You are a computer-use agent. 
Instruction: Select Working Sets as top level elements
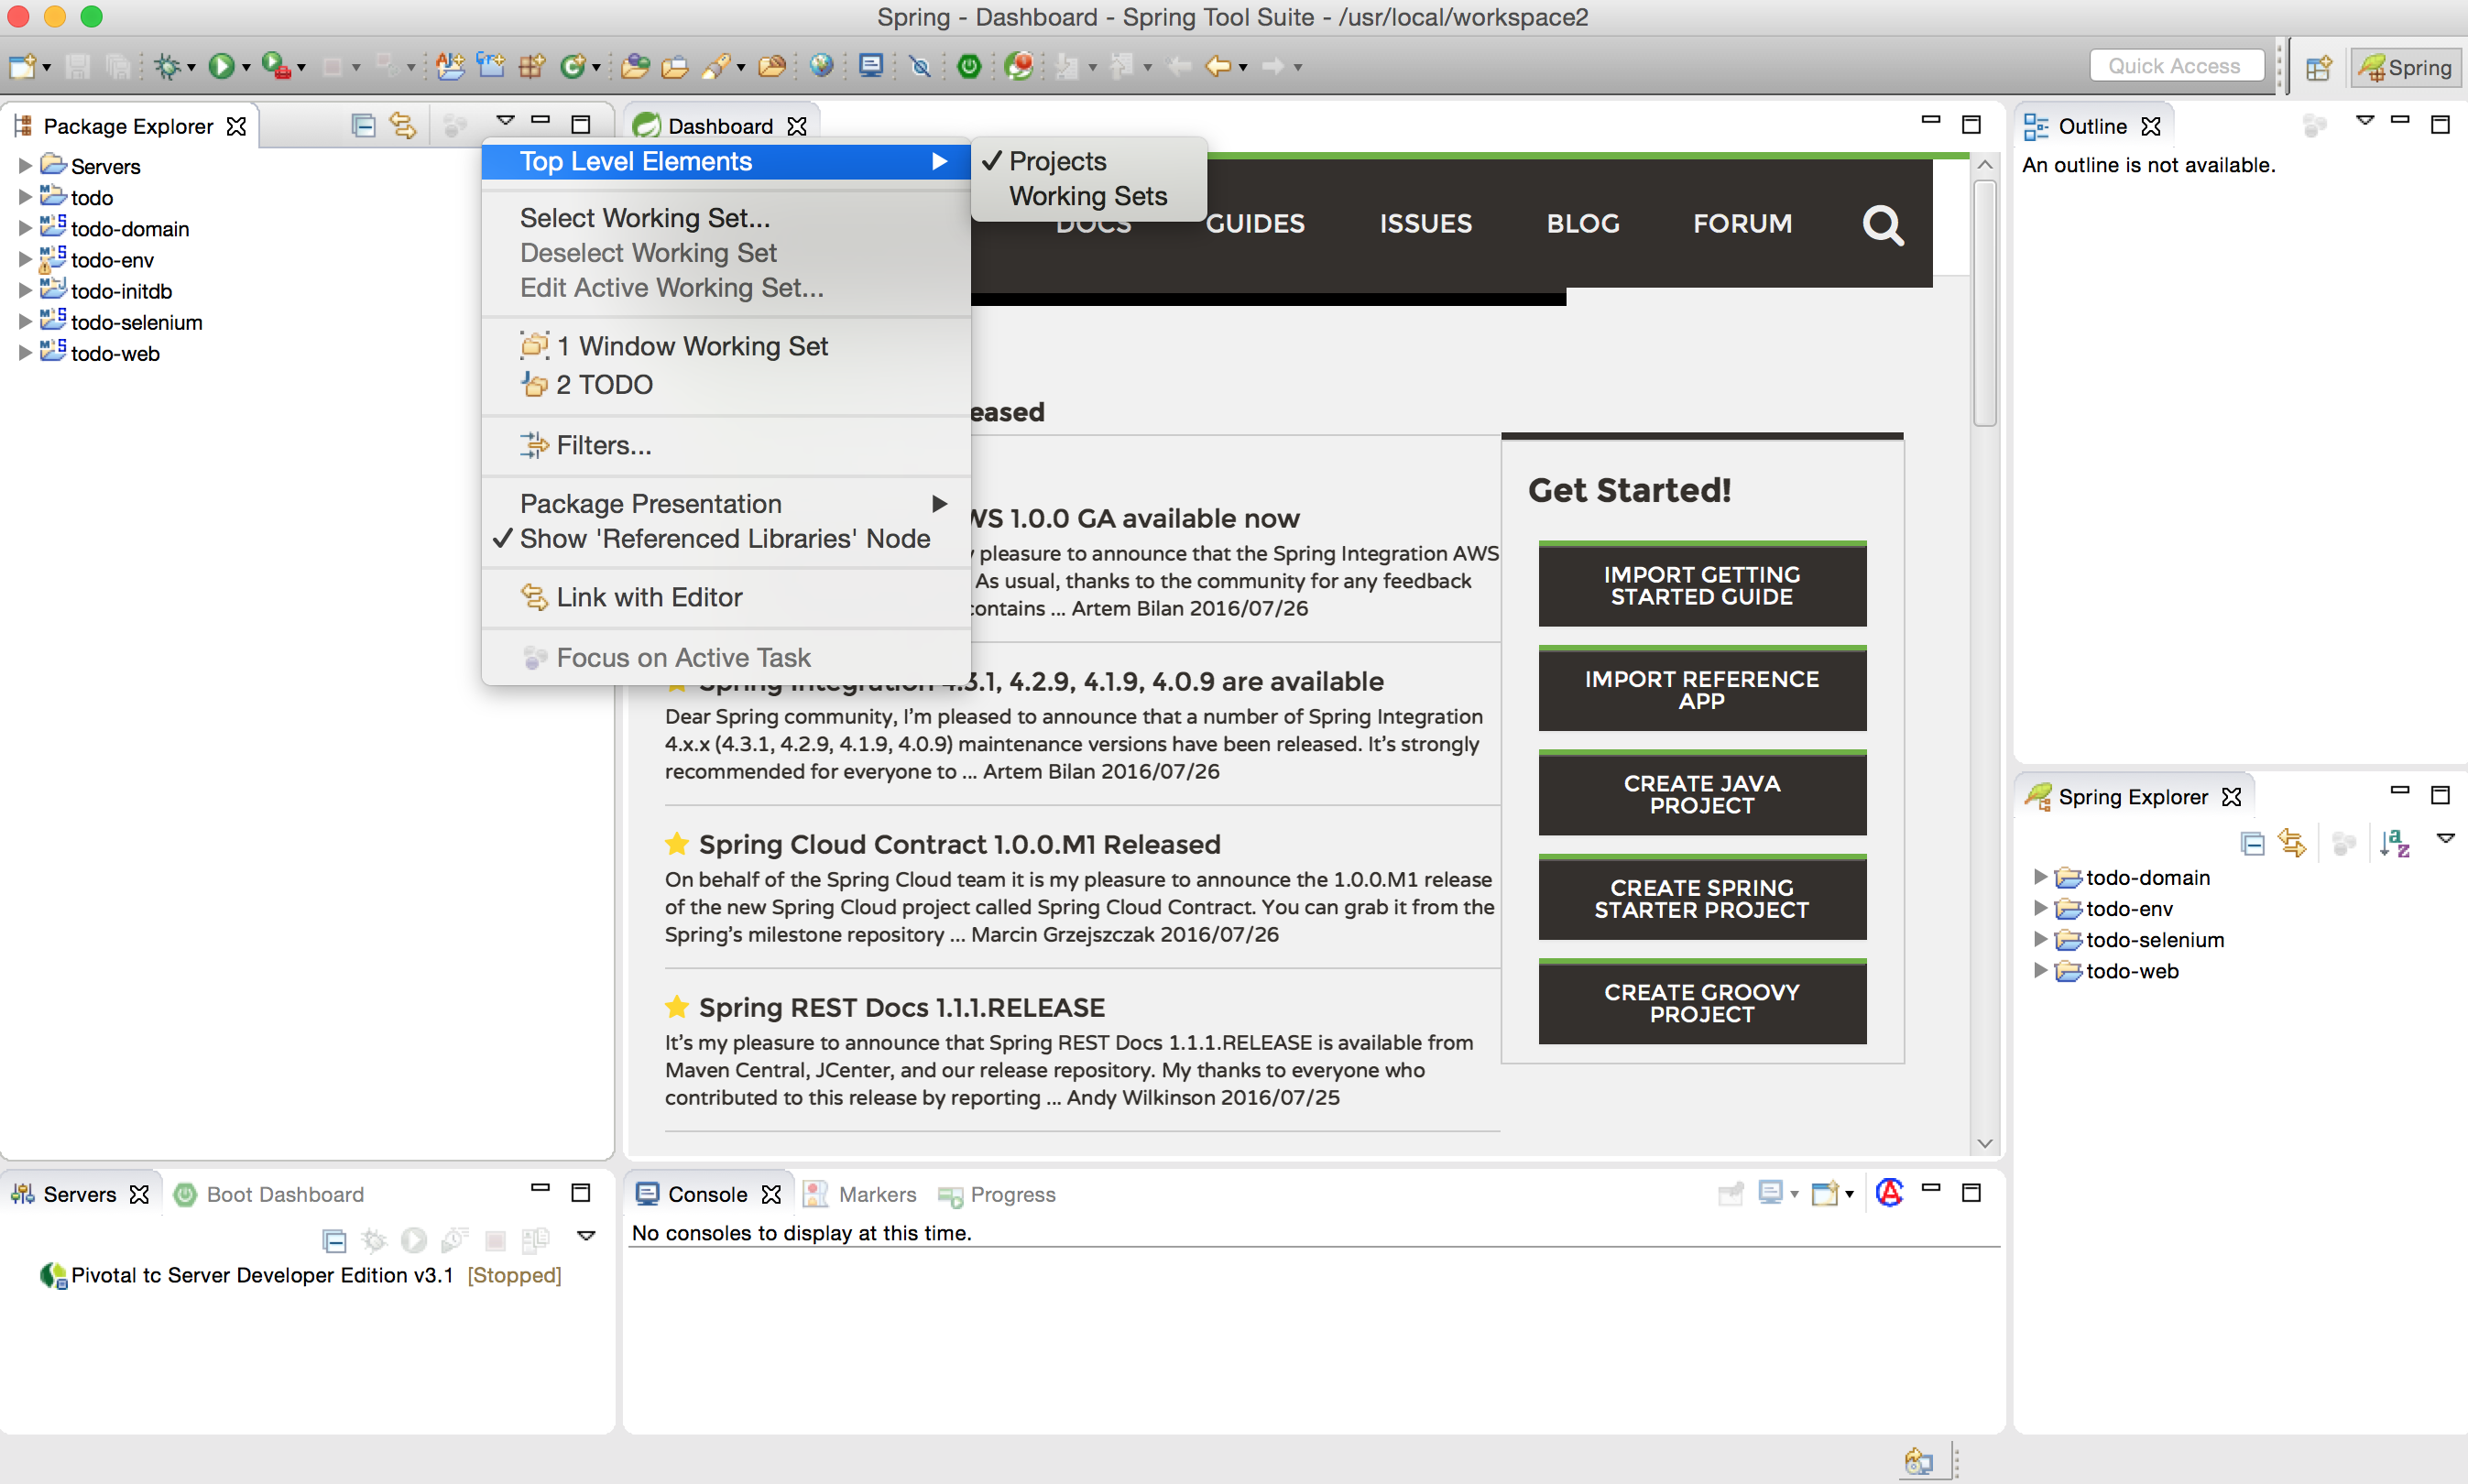pos(1088,196)
